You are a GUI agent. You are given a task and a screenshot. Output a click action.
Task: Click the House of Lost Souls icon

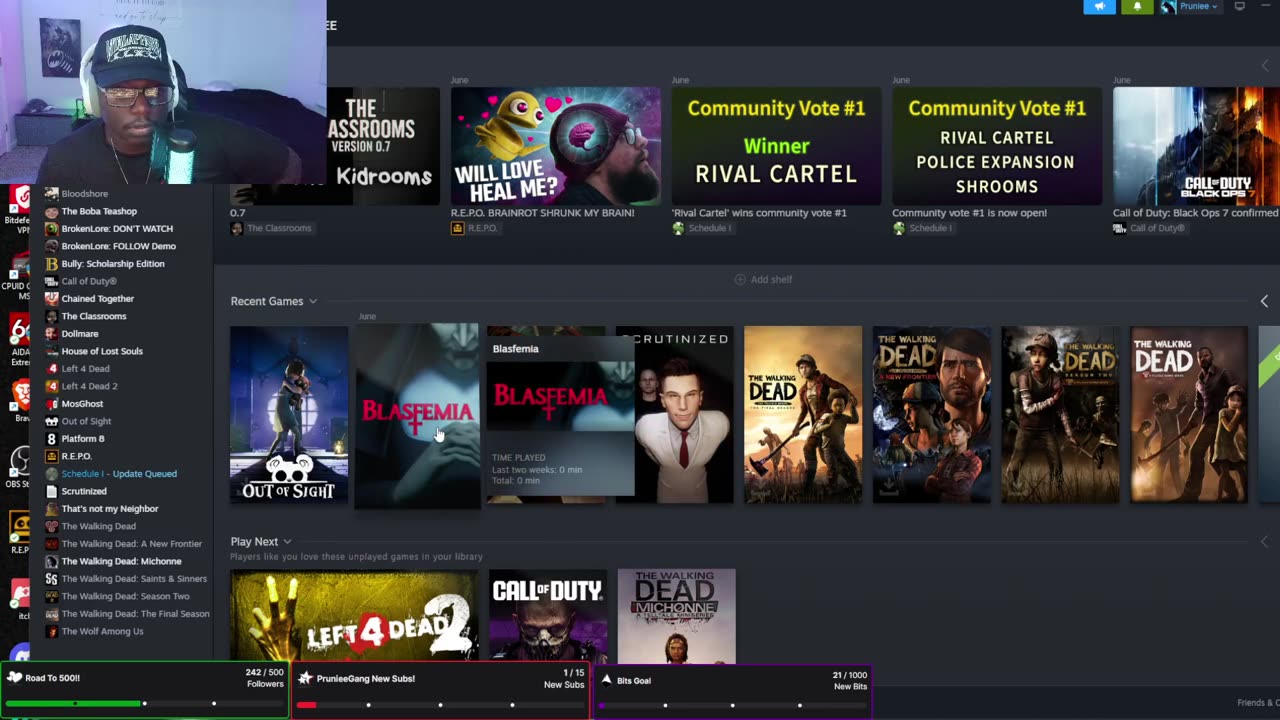52,351
